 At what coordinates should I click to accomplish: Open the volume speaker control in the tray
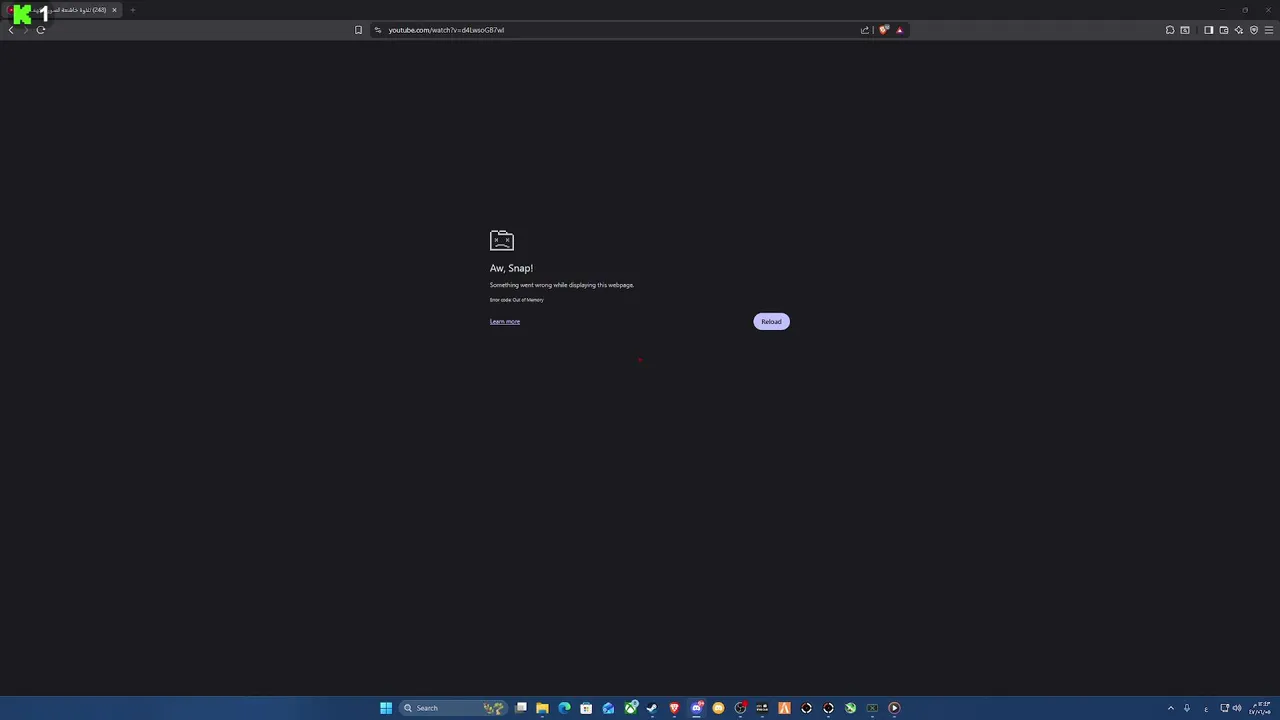(1237, 708)
